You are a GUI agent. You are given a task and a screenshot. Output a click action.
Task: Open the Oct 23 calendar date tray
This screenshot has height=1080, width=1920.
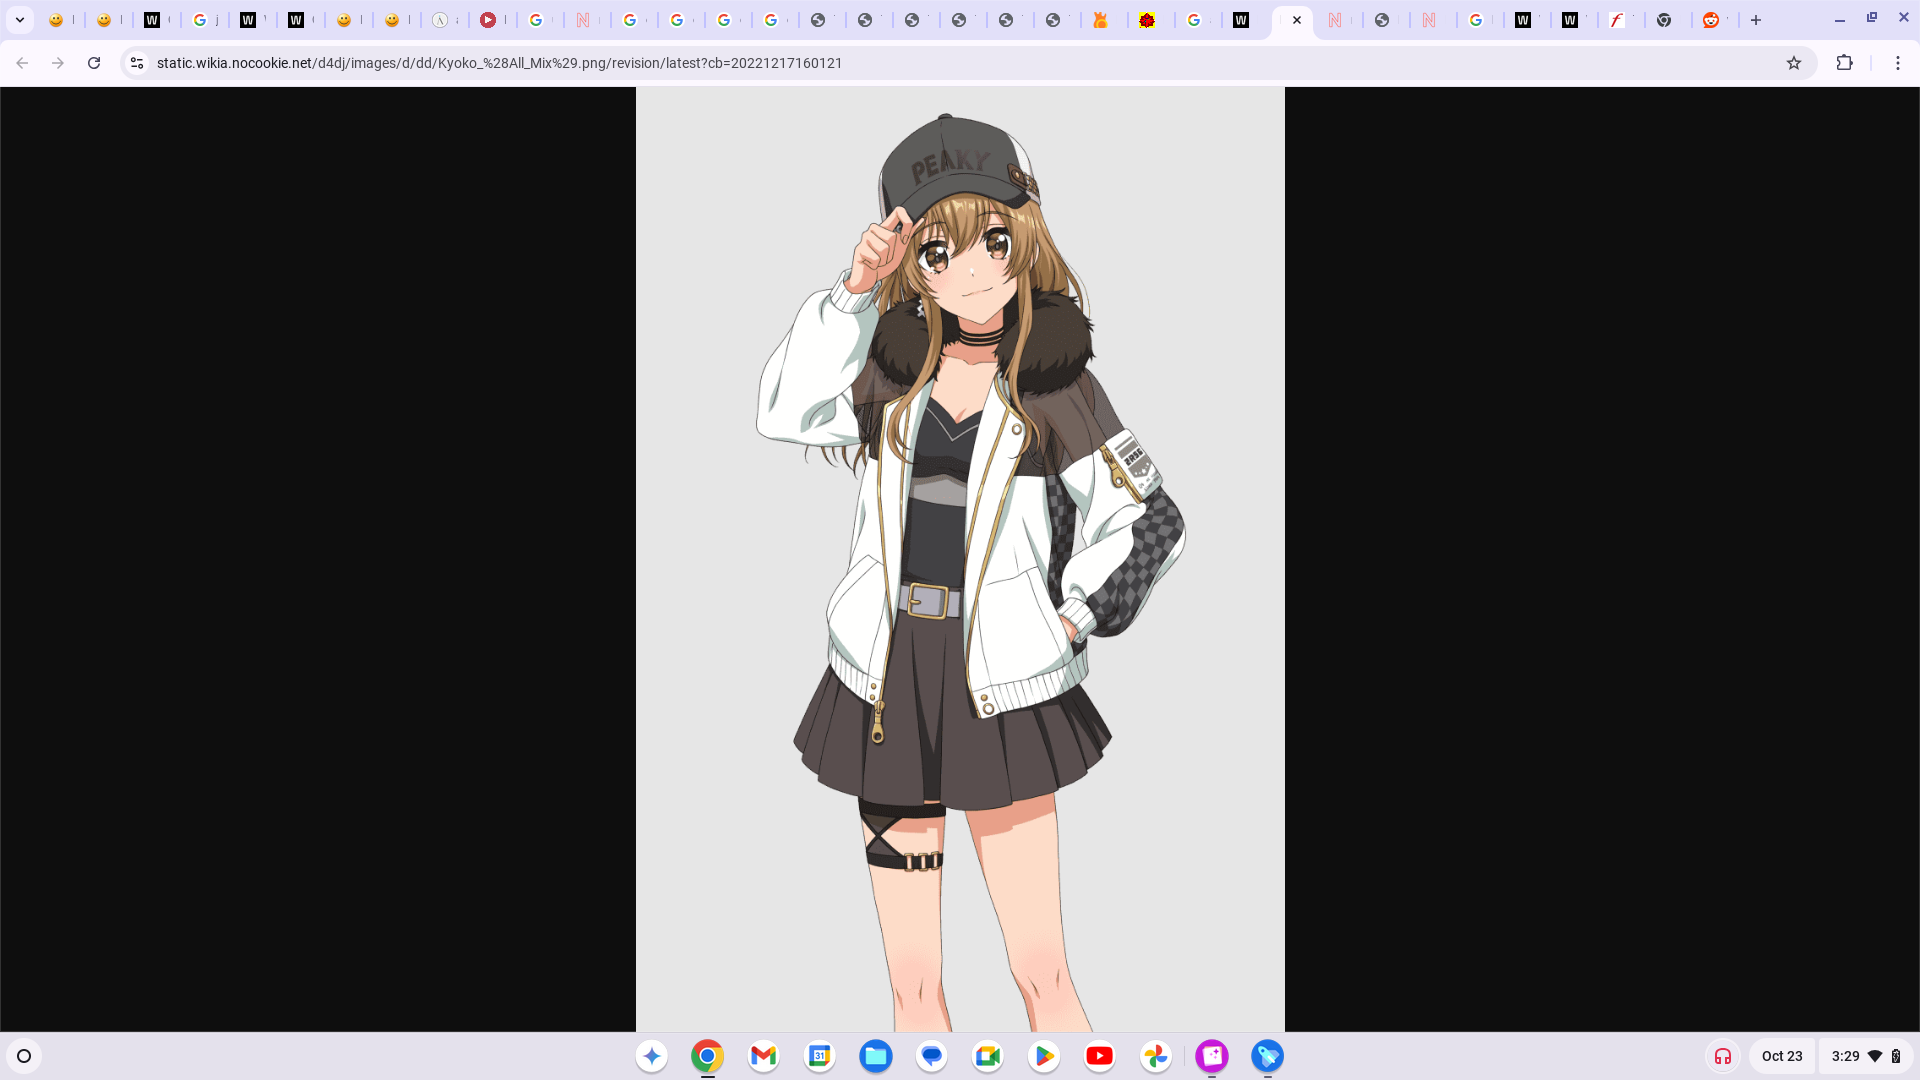tap(1782, 1056)
